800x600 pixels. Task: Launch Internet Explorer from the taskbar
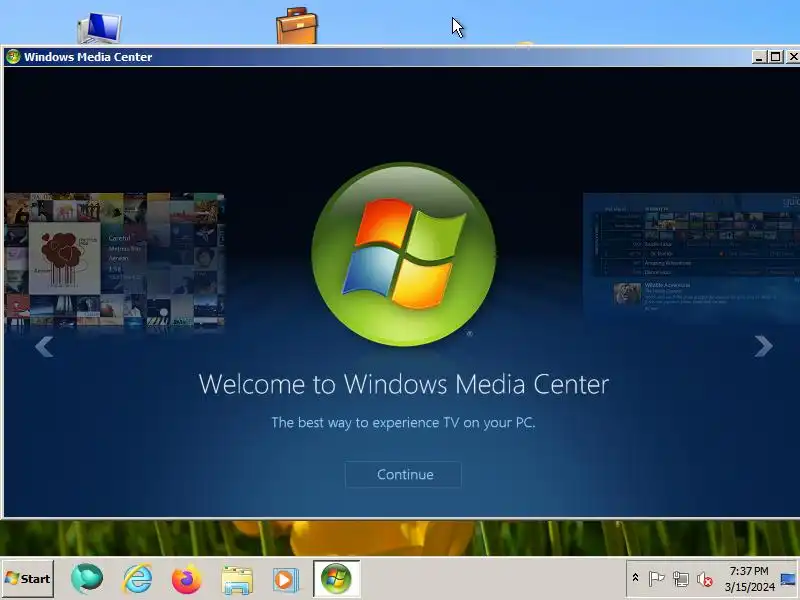[137, 579]
